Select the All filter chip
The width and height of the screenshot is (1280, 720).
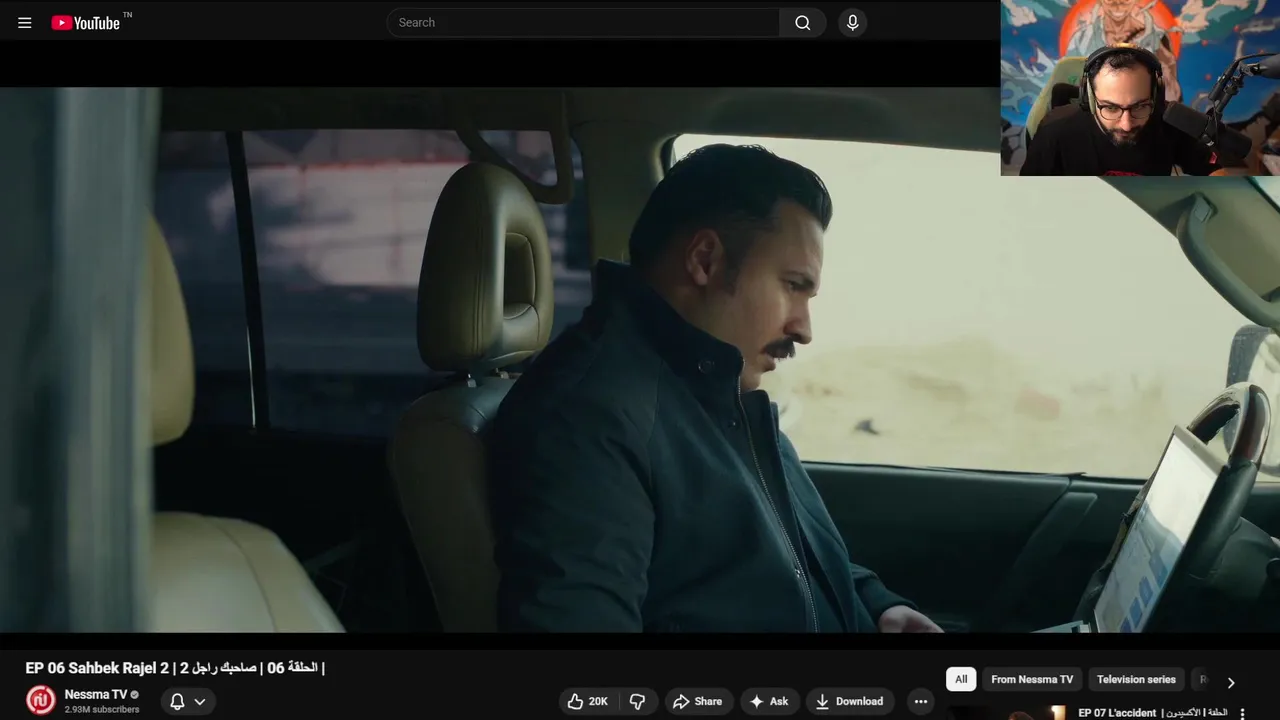coord(961,679)
